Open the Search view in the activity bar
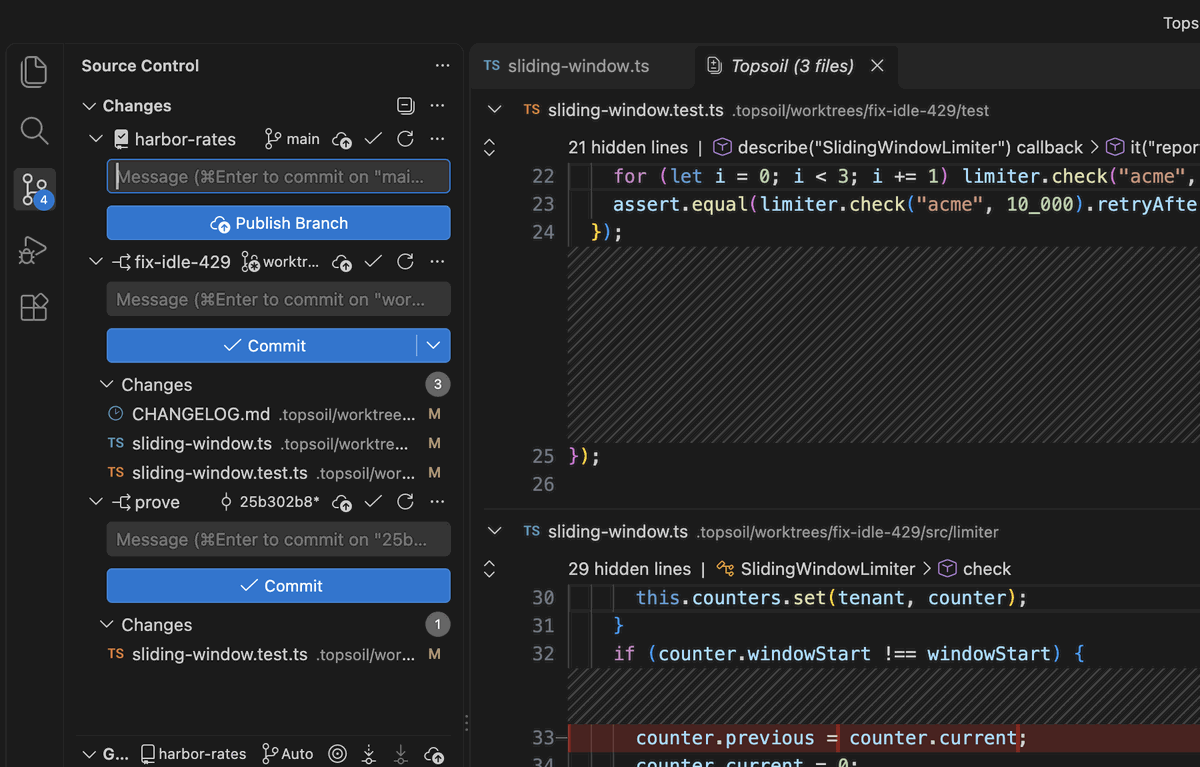 [34, 130]
